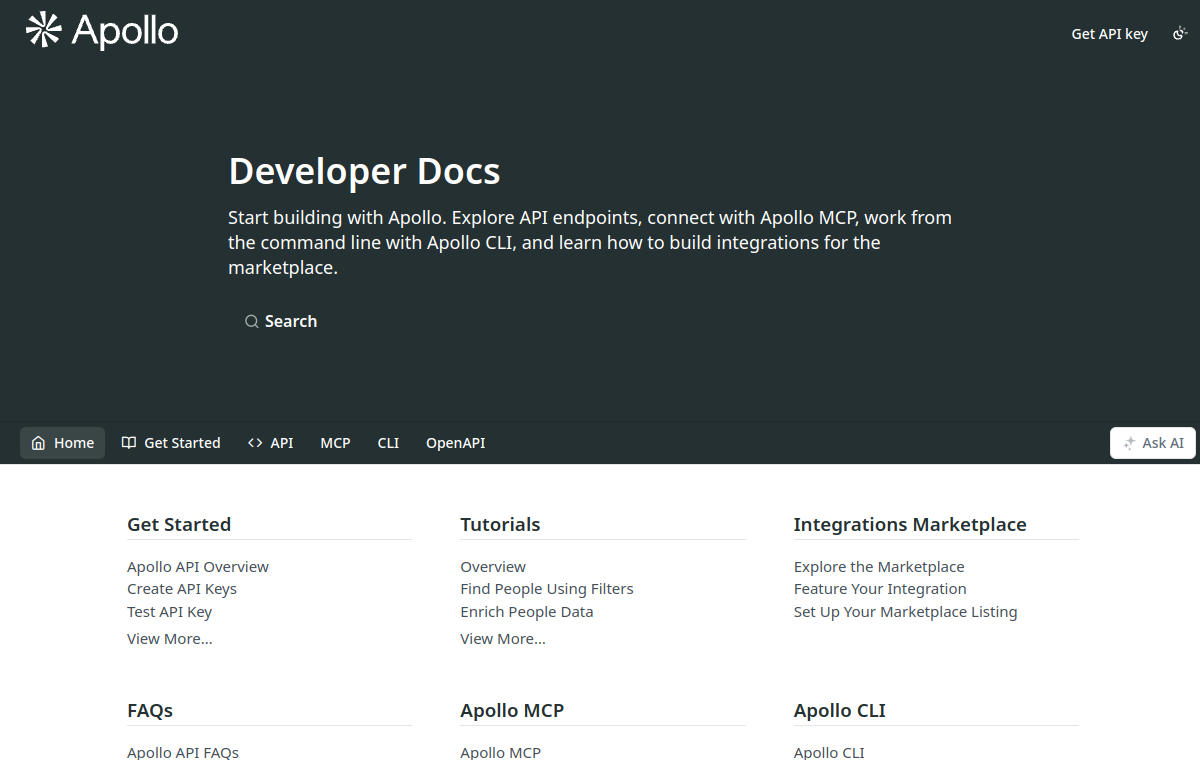The height and width of the screenshot is (760, 1200).
Task: Click the Developer Docs title
Action: 365,171
